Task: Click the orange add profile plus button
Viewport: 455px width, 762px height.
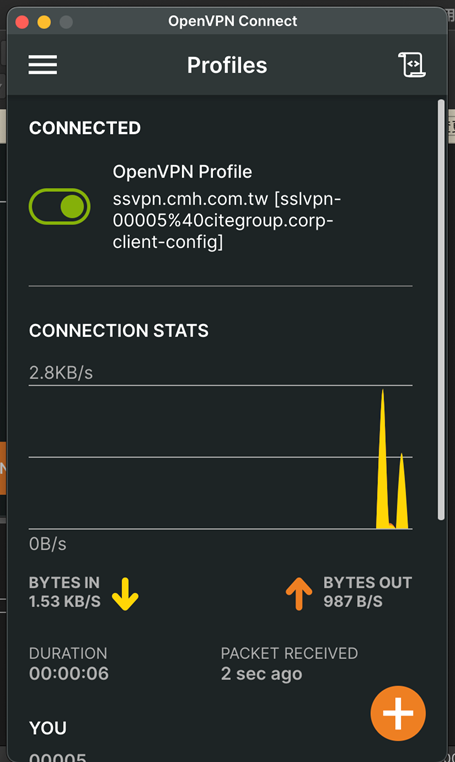Action: point(398,713)
